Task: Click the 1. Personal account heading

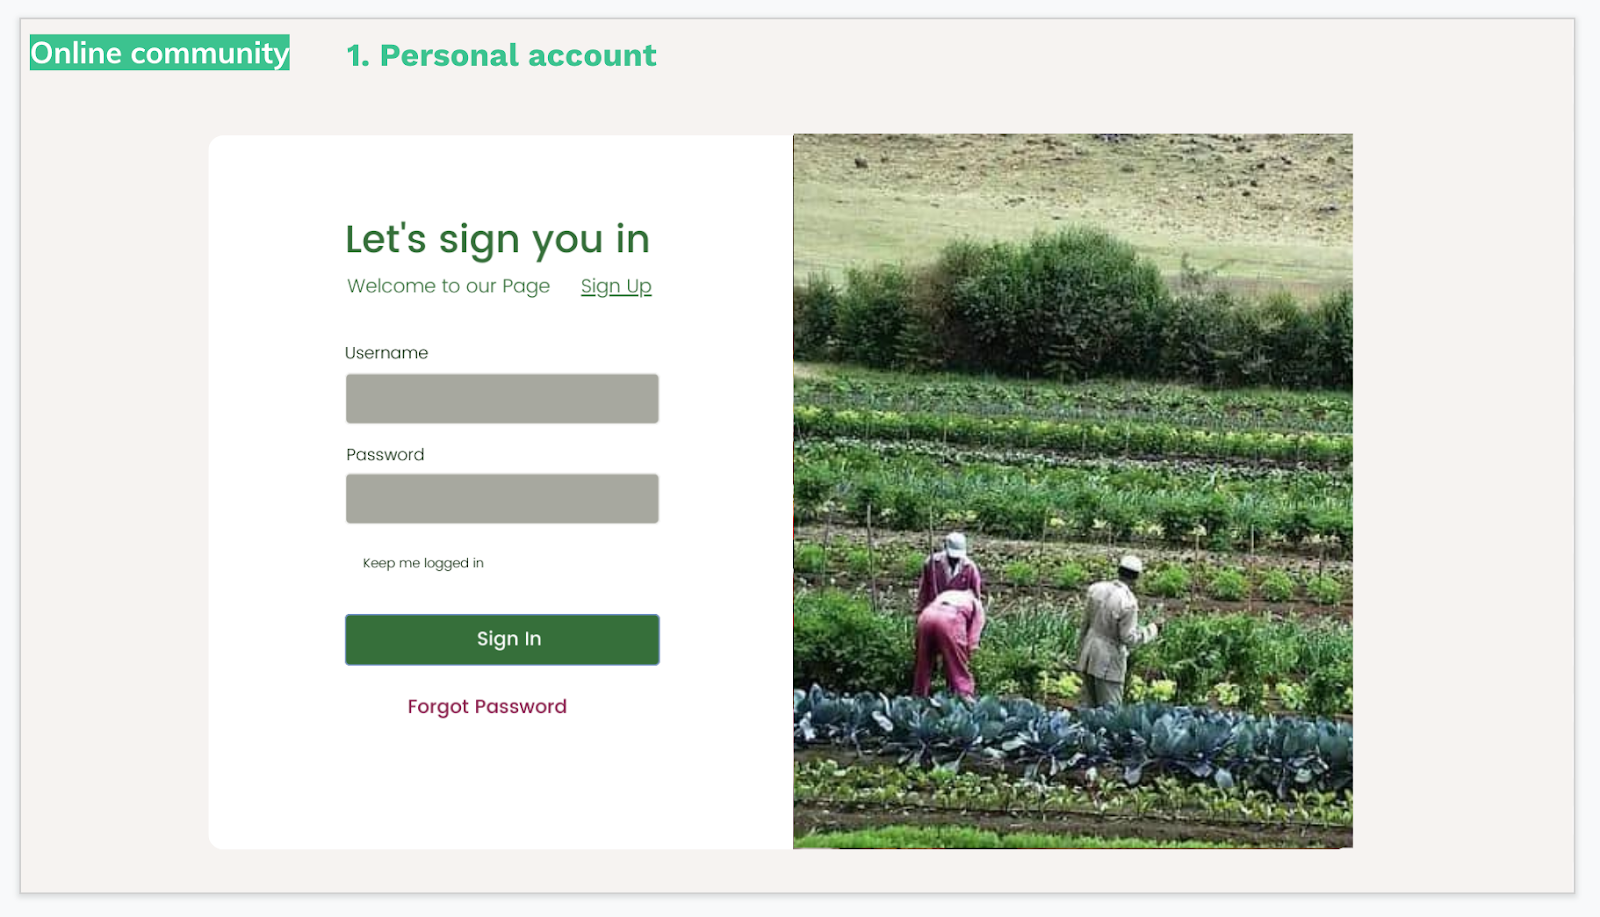Action: (501, 55)
